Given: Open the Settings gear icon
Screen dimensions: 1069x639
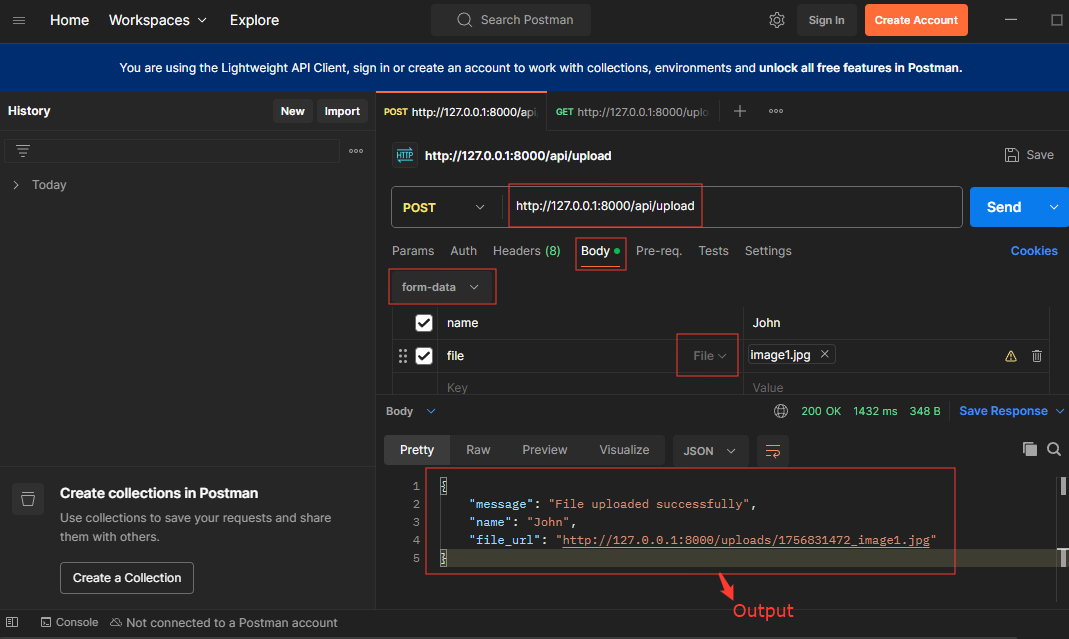Looking at the screenshot, I should point(777,20).
